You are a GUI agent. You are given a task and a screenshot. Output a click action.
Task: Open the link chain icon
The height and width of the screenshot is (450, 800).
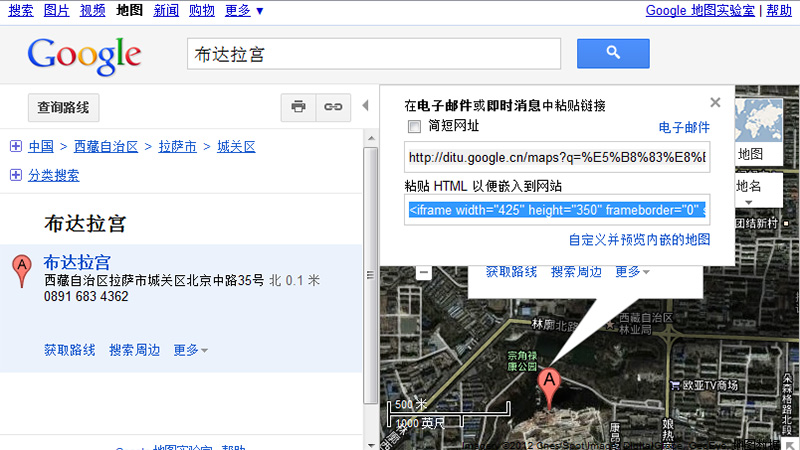333,107
